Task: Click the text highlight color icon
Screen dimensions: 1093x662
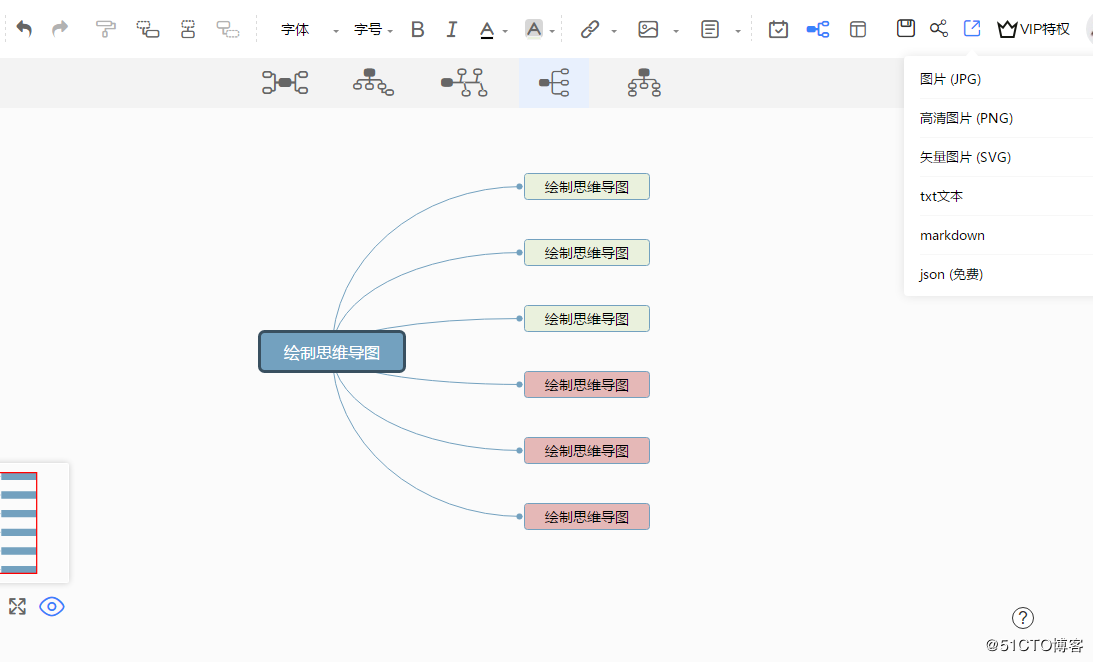Action: point(533,29)
